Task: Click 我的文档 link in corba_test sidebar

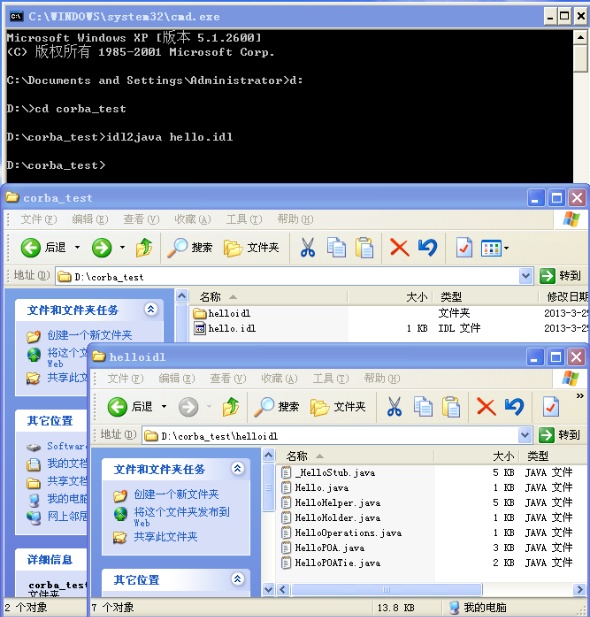Action: [x=67, y=464]
